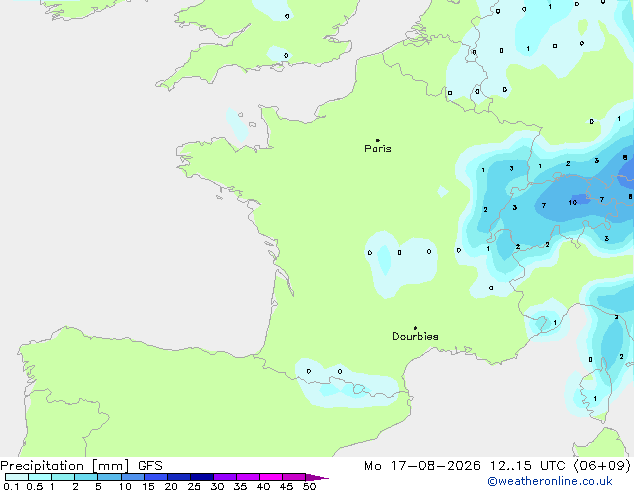Select the 1–2 mm legend color swatch

pos(63,477)
